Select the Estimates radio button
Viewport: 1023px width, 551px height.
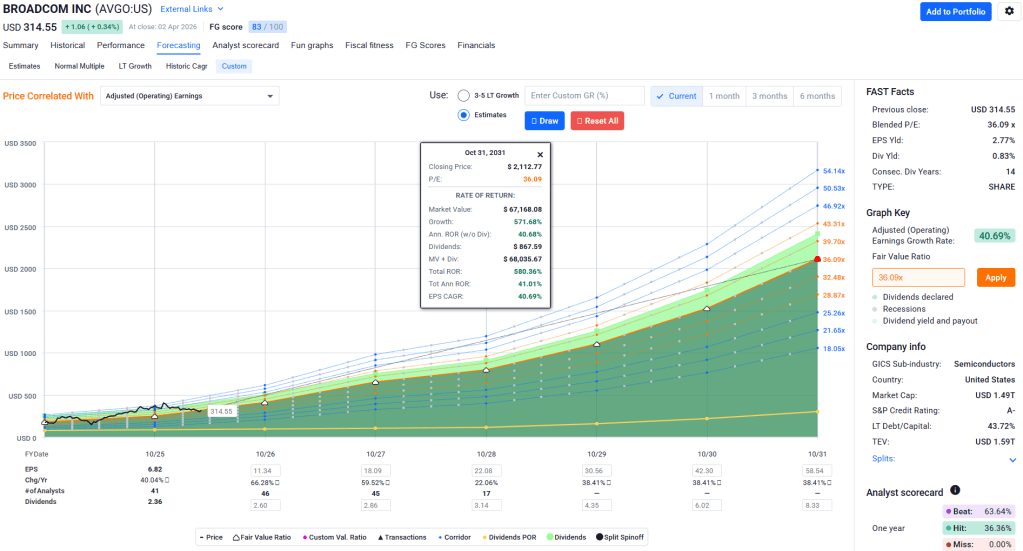coord(463,115)
